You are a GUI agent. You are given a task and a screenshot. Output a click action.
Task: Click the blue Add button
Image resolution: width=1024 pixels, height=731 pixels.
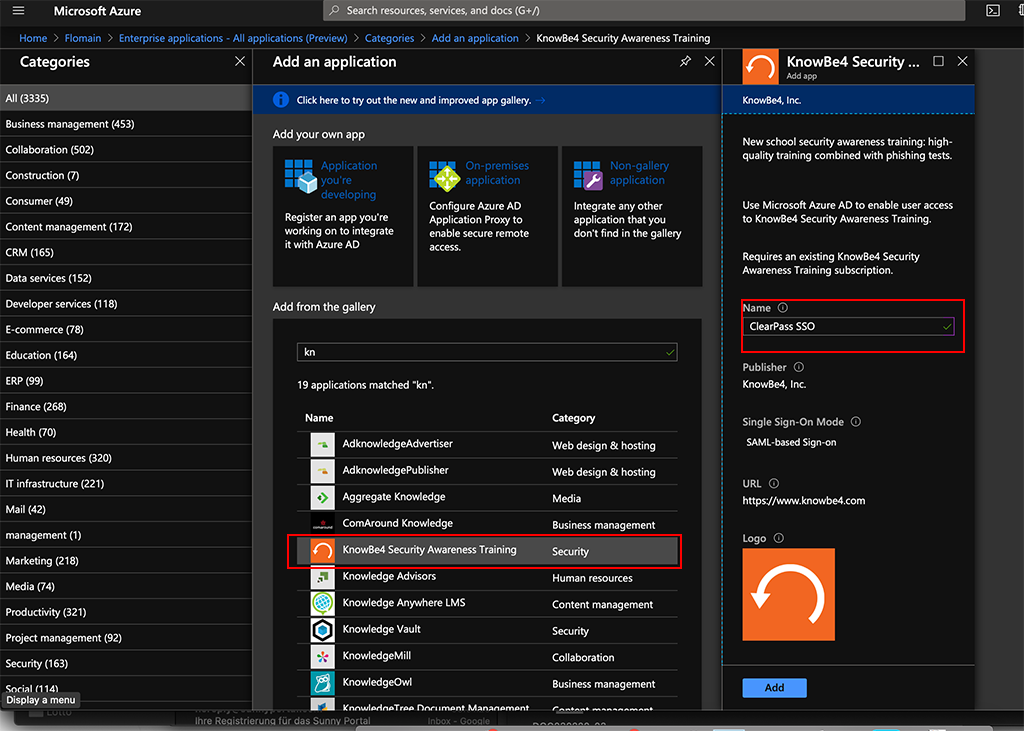tap(774, 687)
